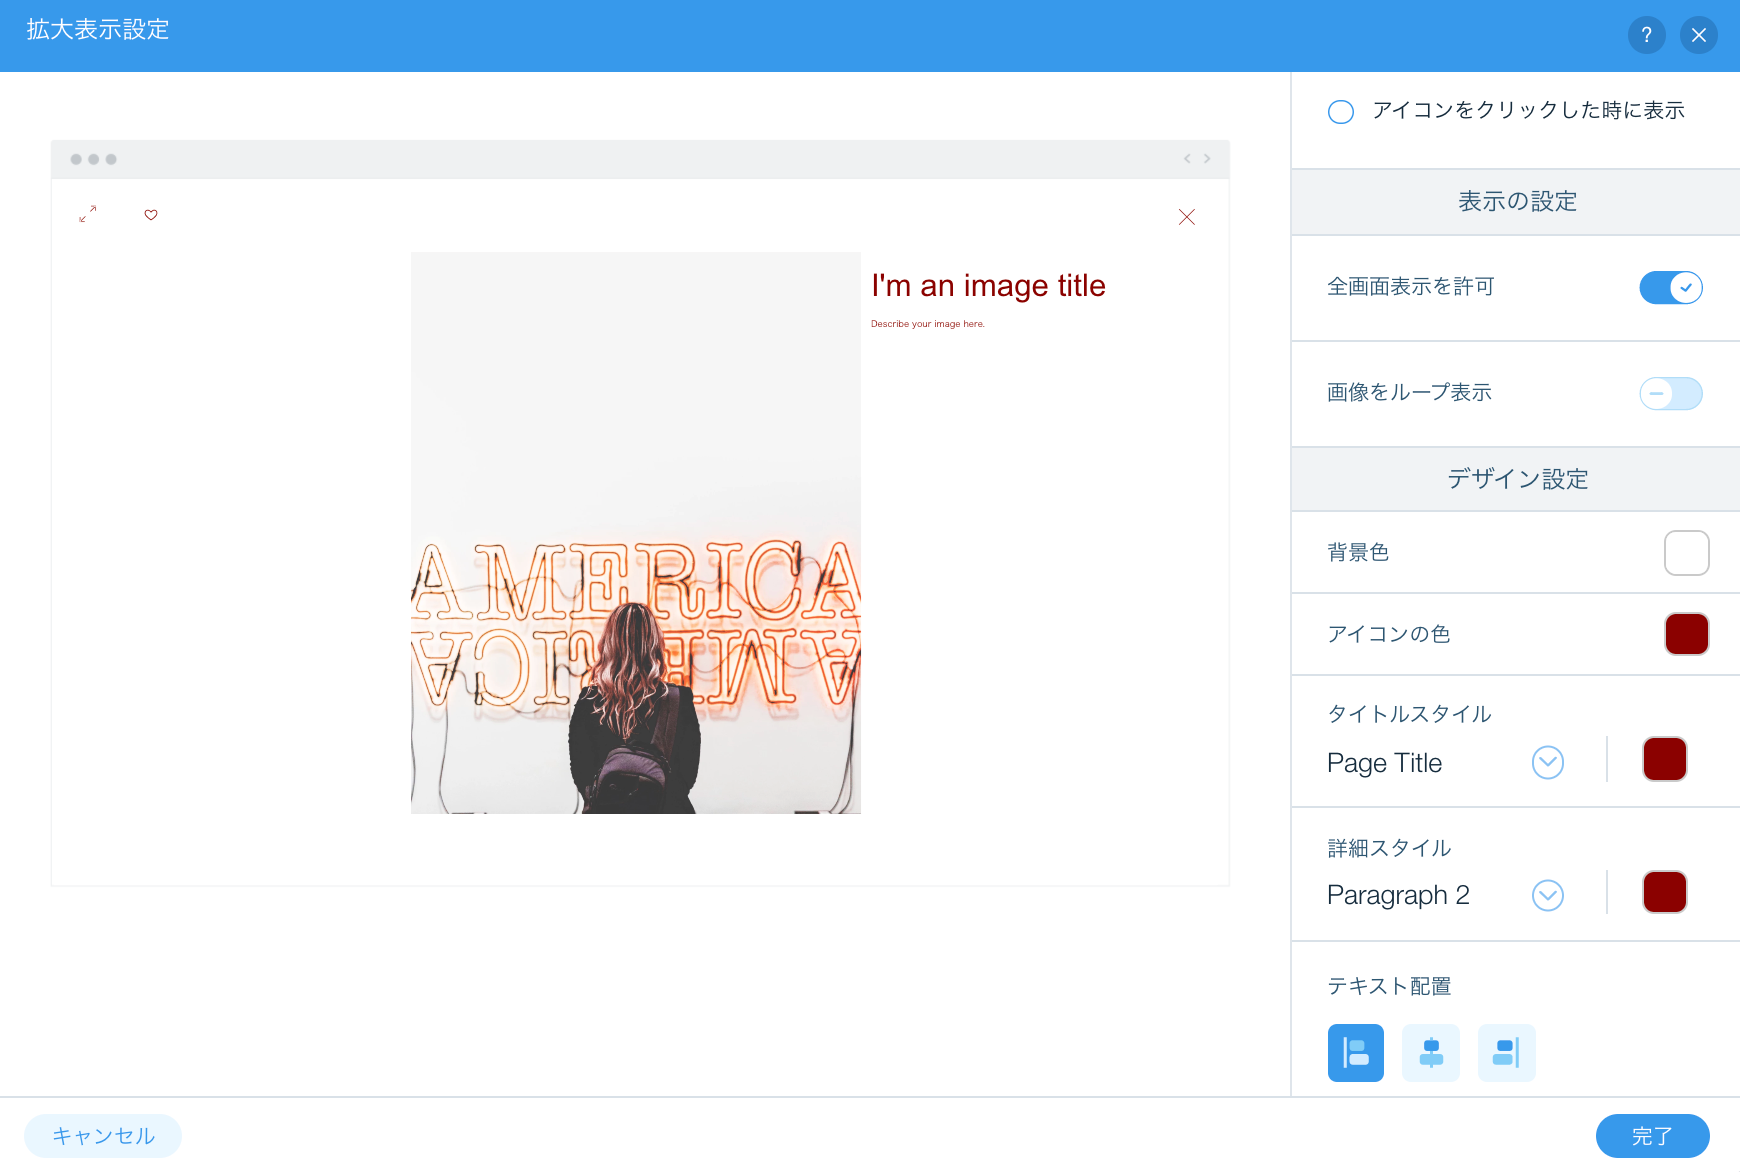
Task: Click the red X icon in preview
Action: pyautogui.click(x=1187, y=217)
